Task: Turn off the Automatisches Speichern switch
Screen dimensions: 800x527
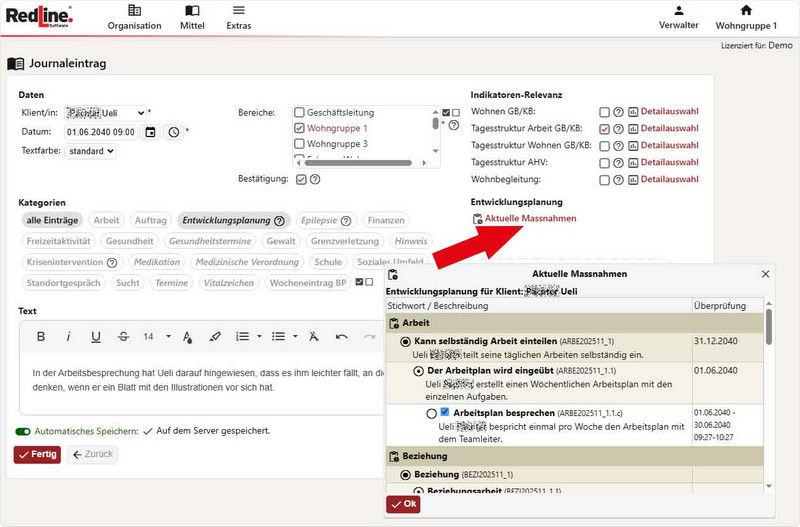Action: point(23,431)
